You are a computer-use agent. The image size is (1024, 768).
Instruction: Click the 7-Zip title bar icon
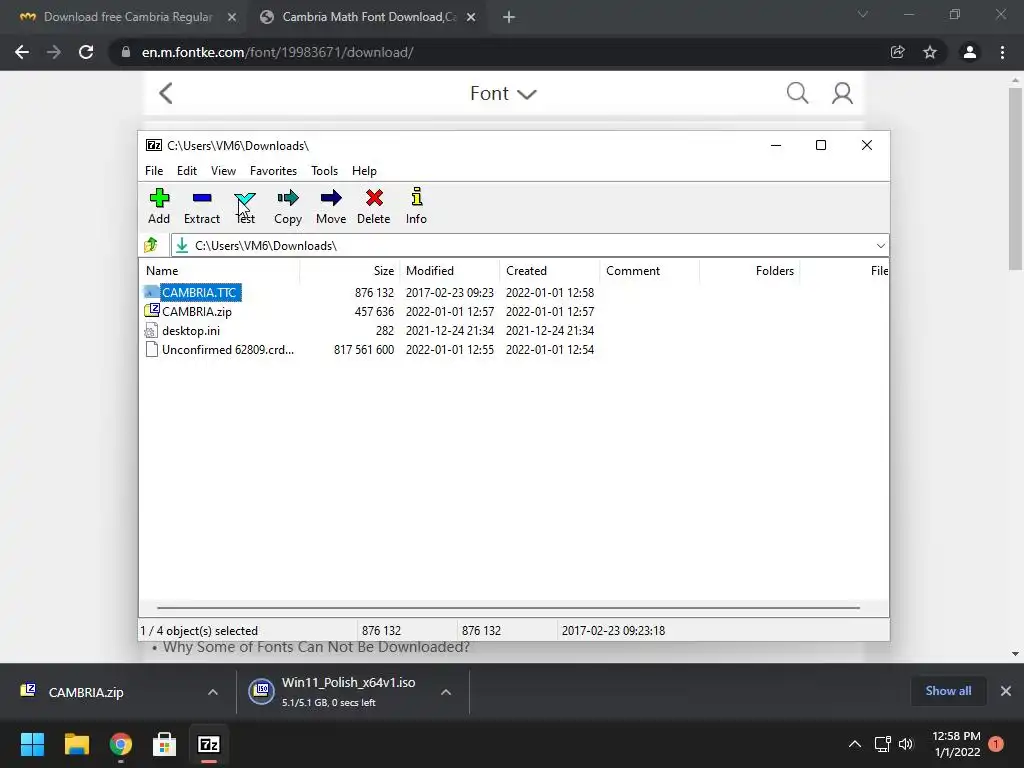154,145
